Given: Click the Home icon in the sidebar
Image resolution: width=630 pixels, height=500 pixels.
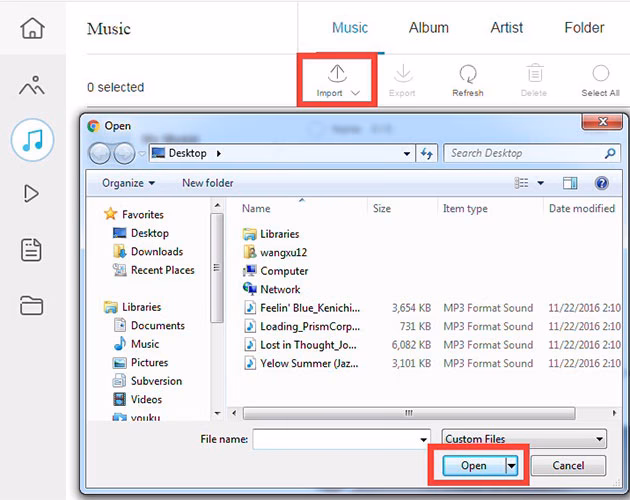Looking at the screenshot, I should [32, 28].
